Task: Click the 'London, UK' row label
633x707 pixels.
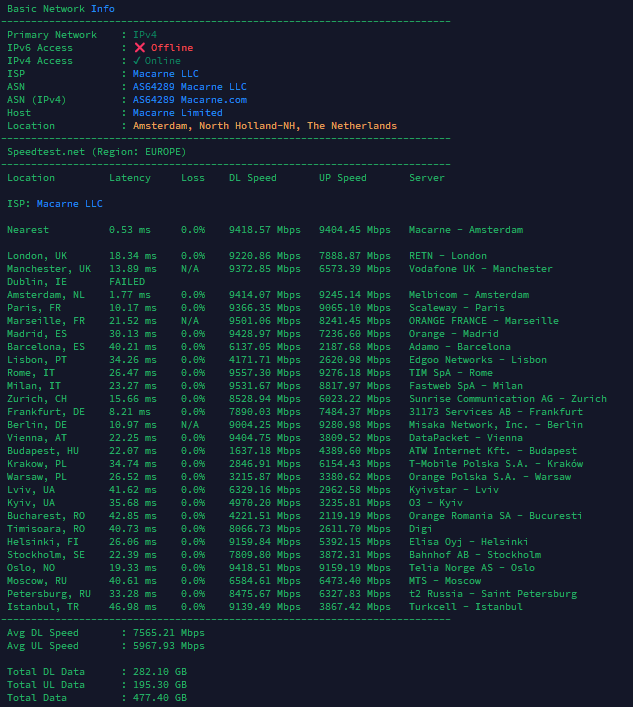Action: click(x=37, y=256)
